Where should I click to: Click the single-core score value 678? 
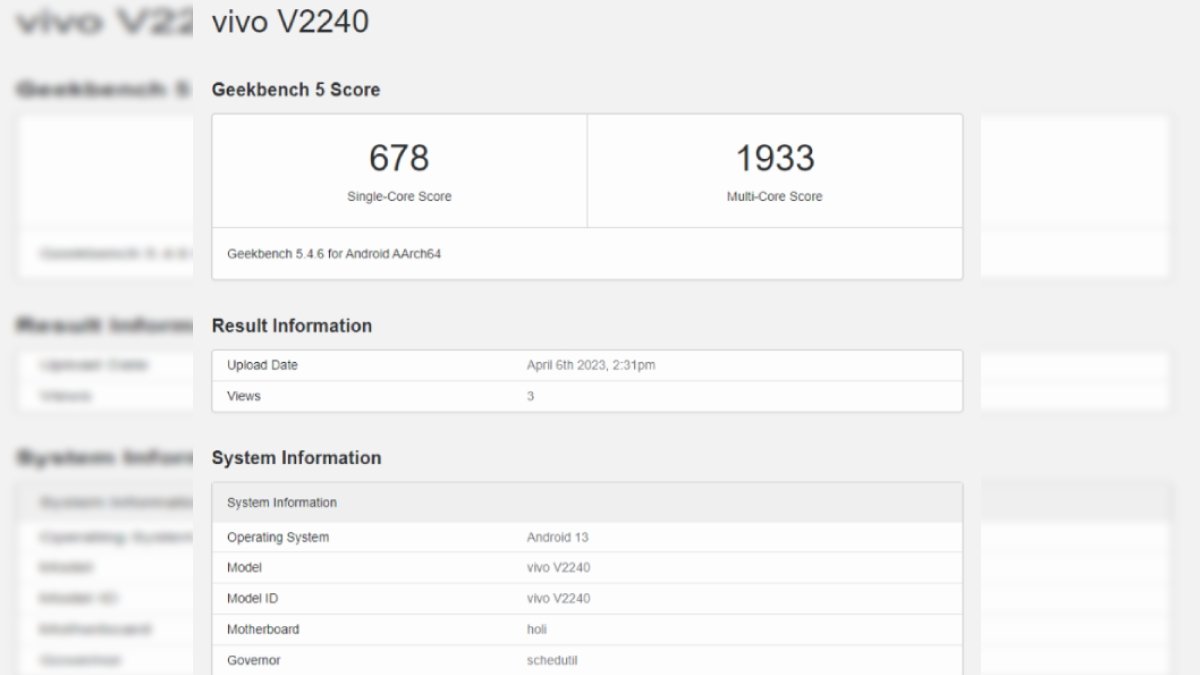[x=399, y=158]
